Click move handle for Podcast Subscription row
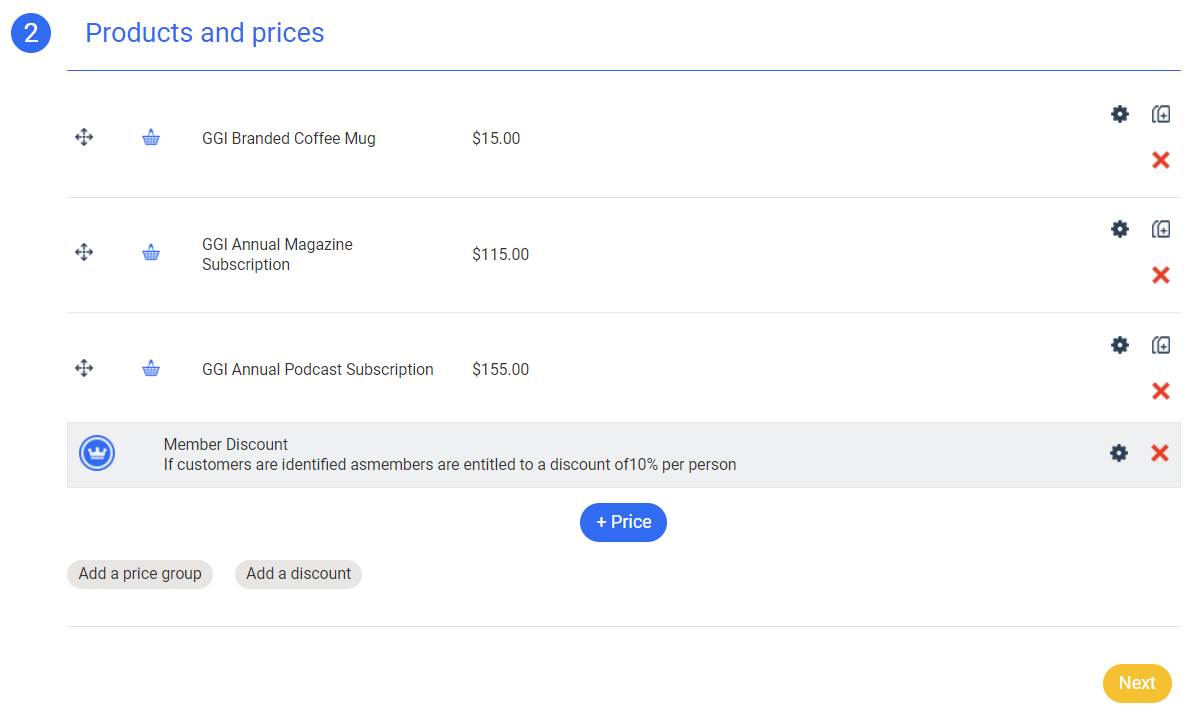 tap(84, 369)
